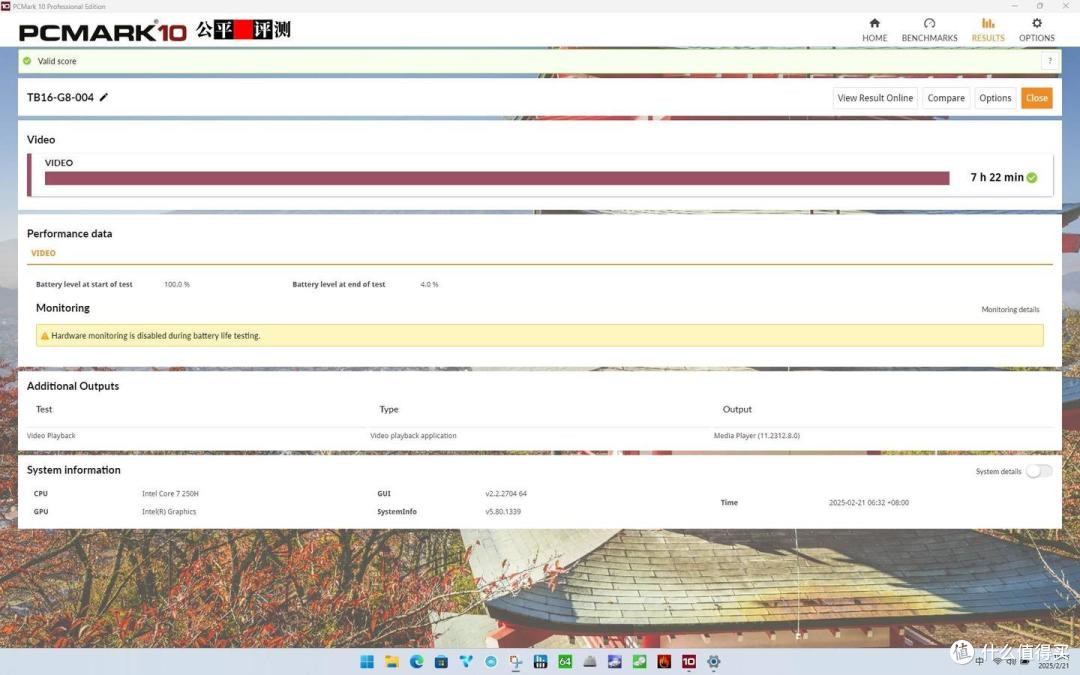Open File Explorer from the taskbar
This screenshot has width=1080, height=675.
392,661
